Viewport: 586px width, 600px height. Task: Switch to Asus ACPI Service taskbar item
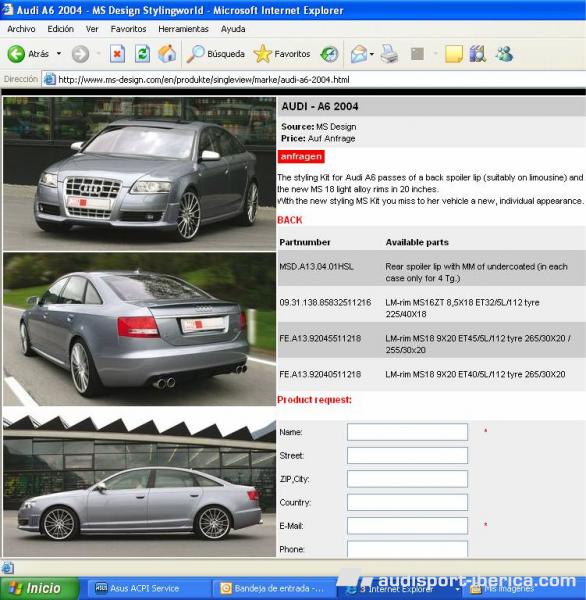pyautogui.click(x=147, y=589)
